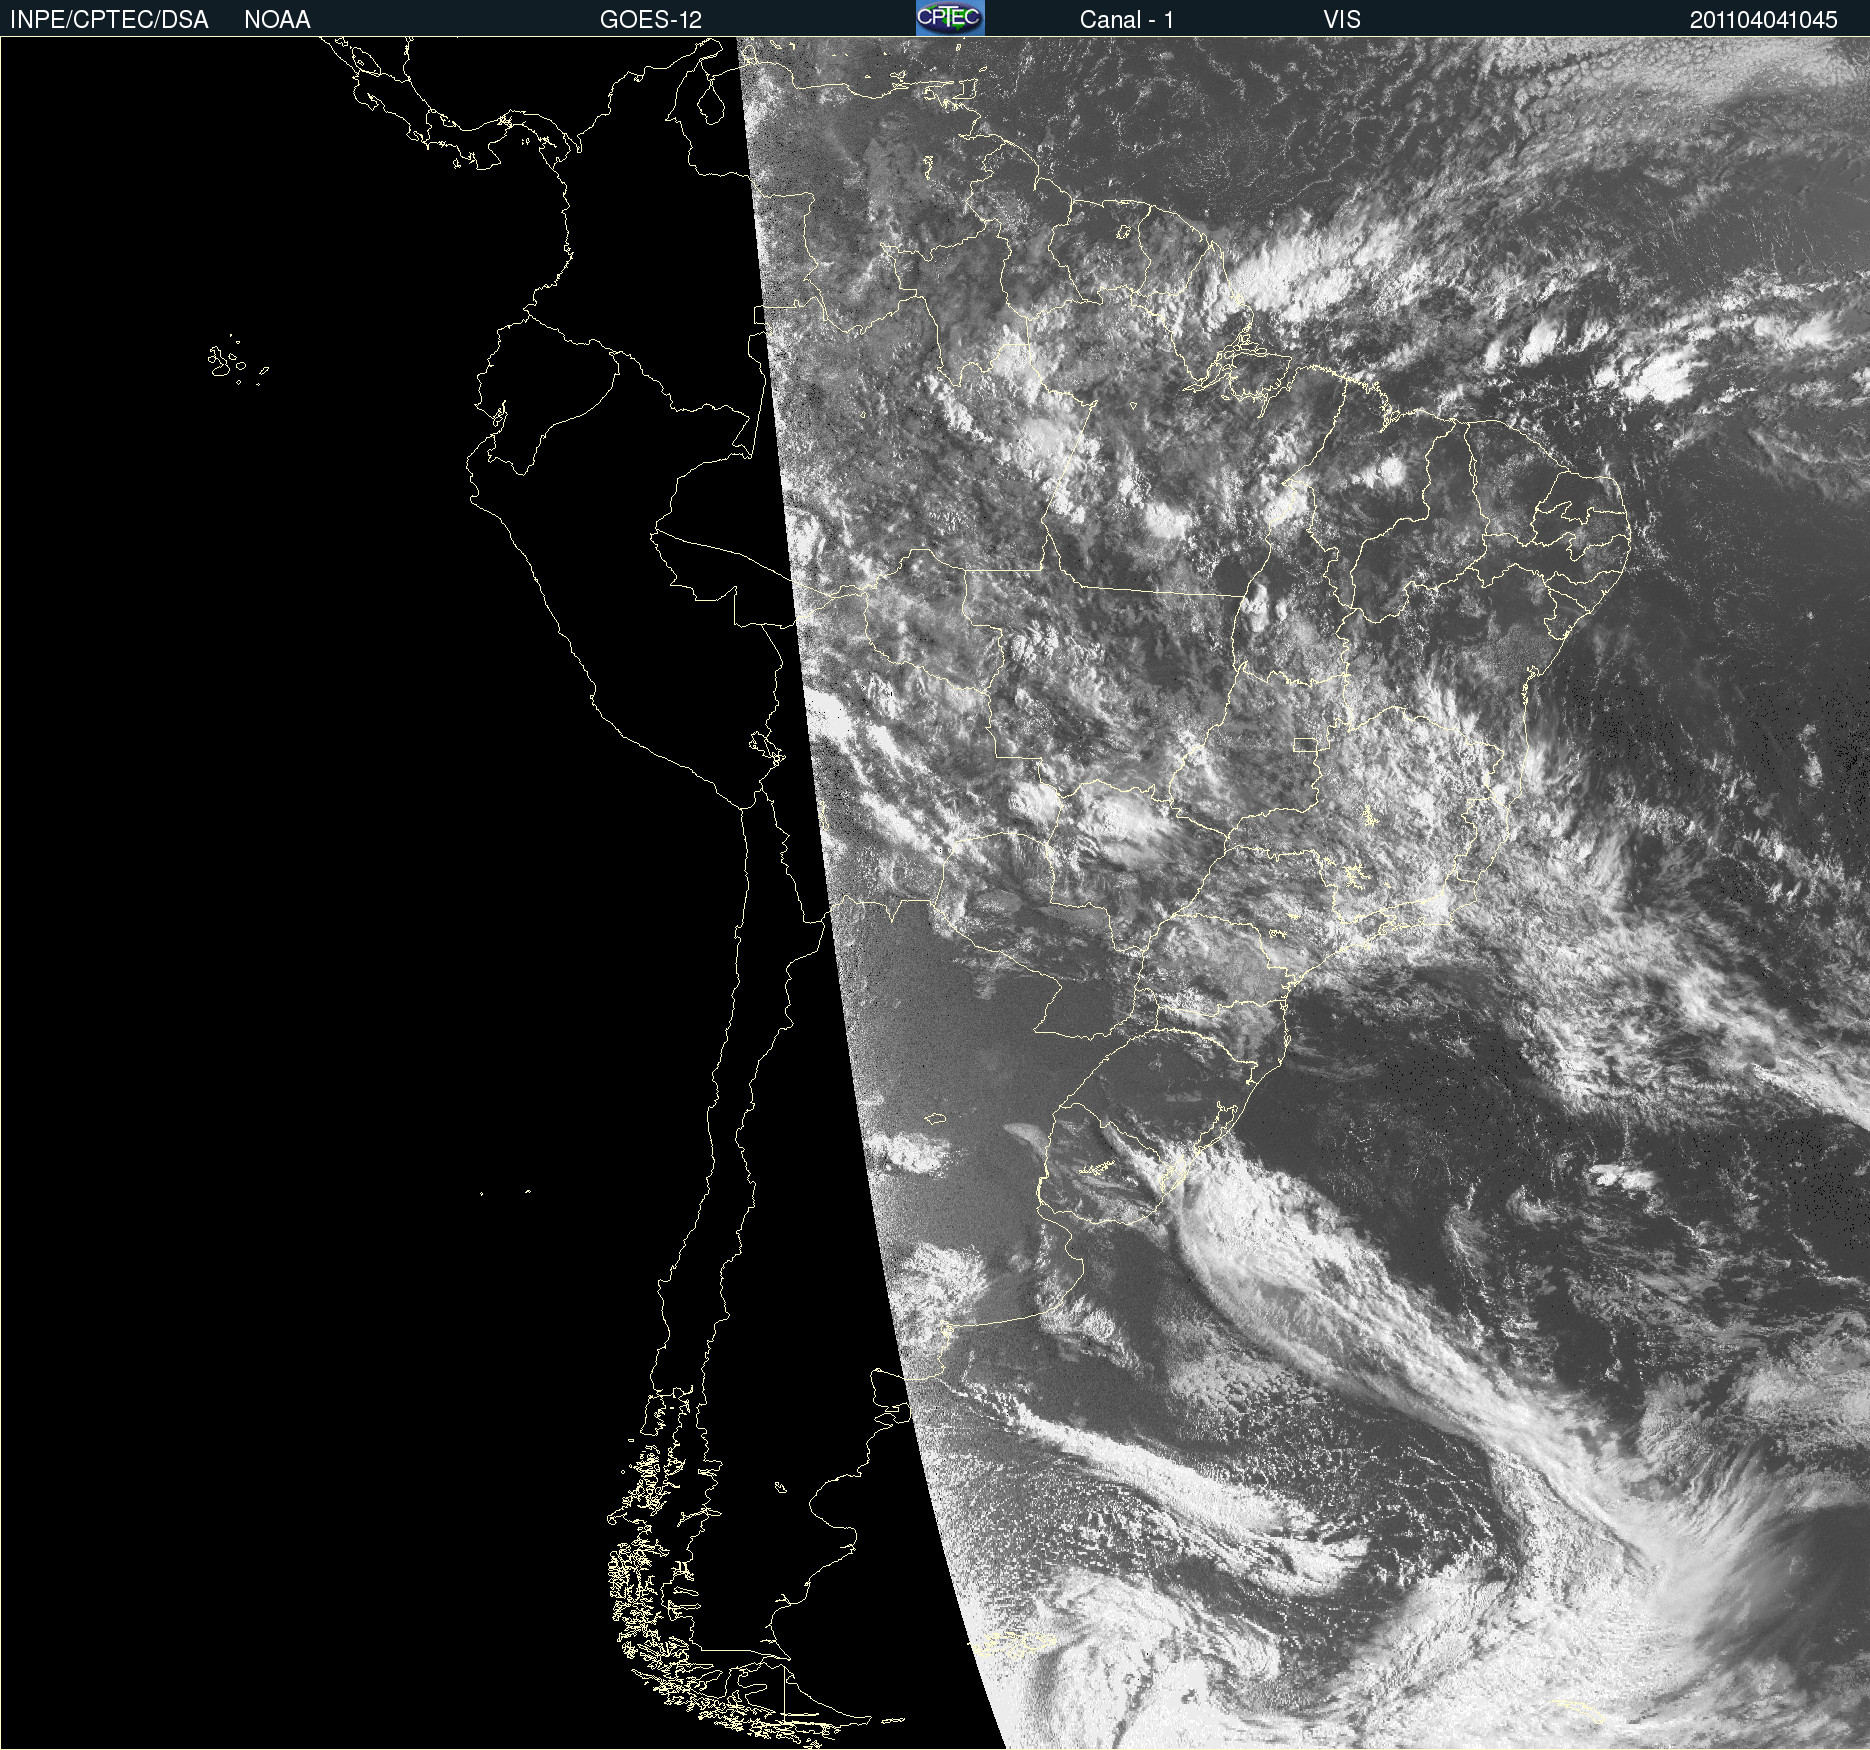
Task: Click the Canal - 1 label
Action: (1126, 20)
